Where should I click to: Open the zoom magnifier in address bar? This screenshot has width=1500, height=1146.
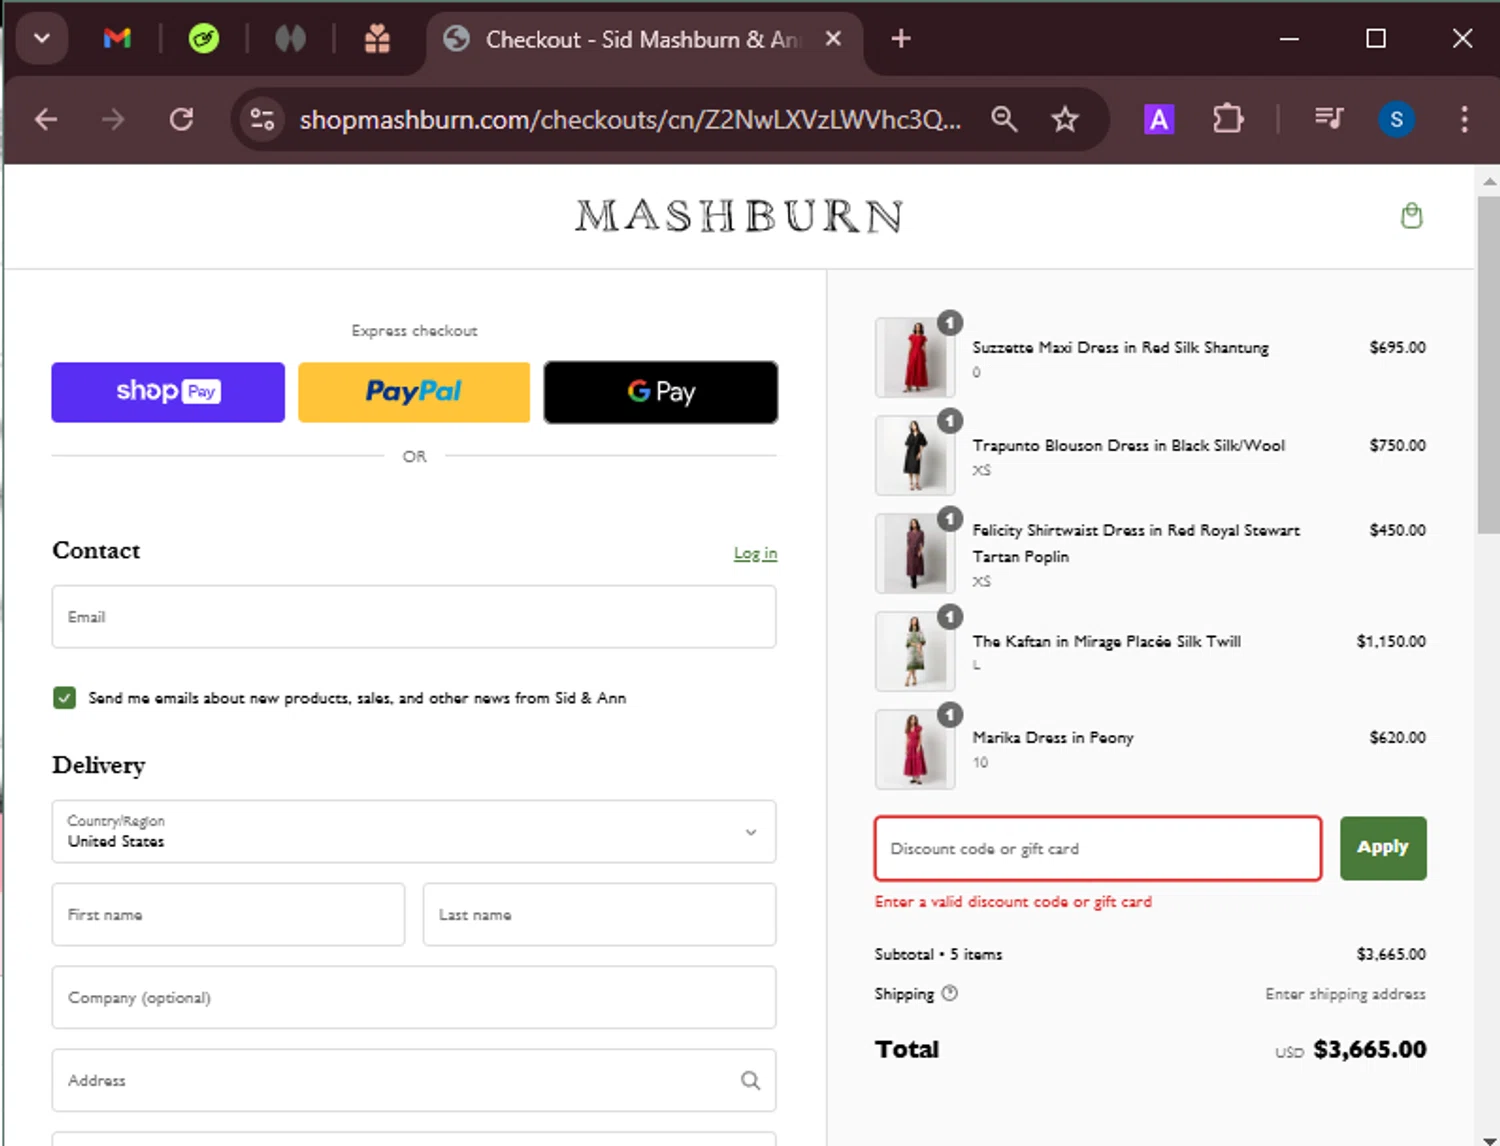point(1004,120)
